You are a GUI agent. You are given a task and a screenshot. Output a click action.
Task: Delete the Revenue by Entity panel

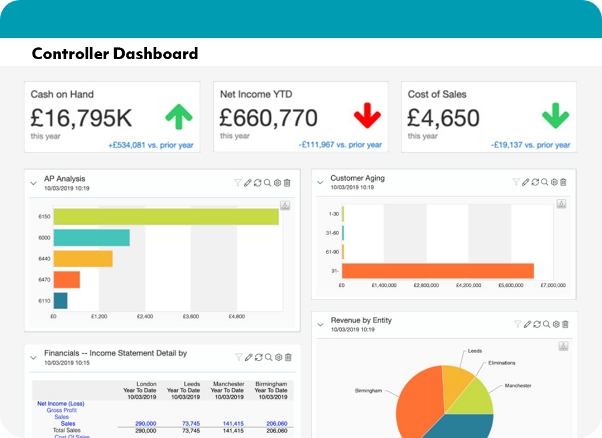pos(564,324)
